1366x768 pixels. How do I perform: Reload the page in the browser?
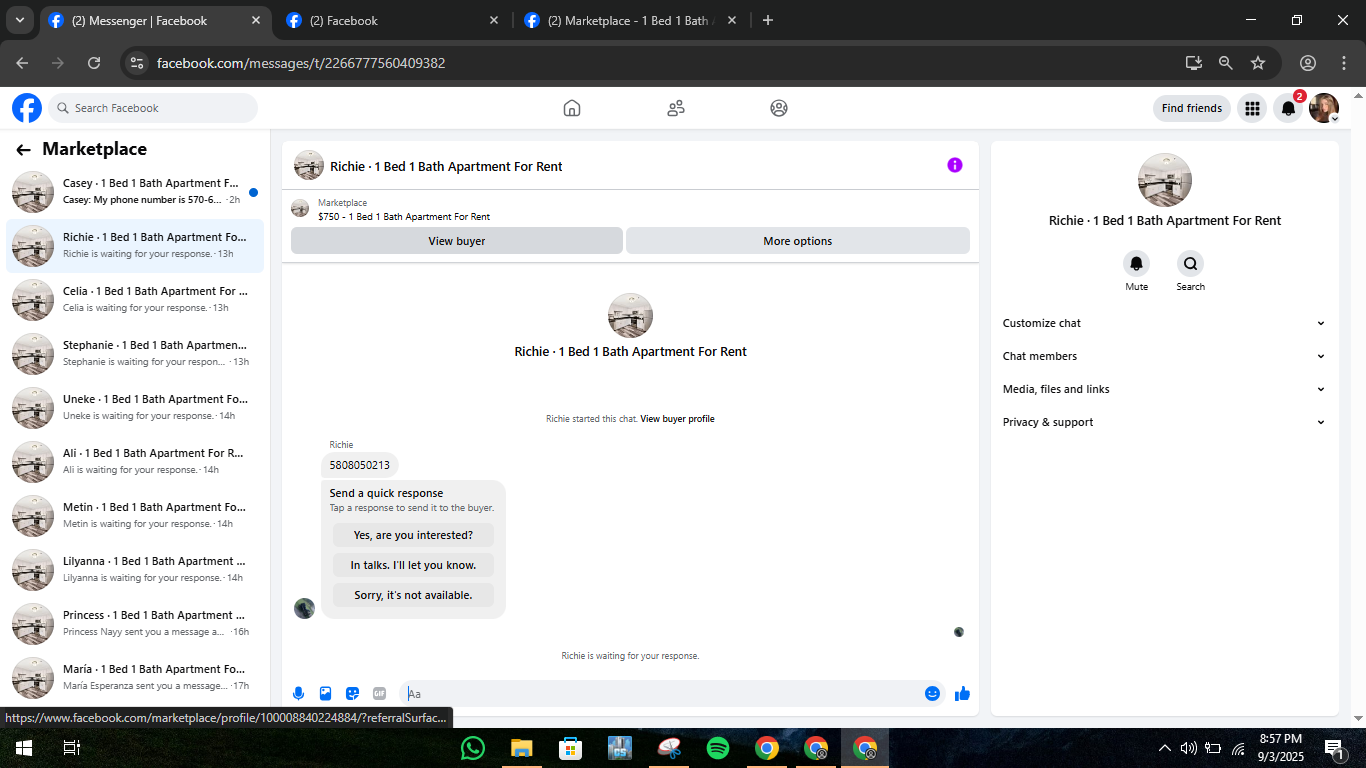pyautogui.click(x=94, y=63)
